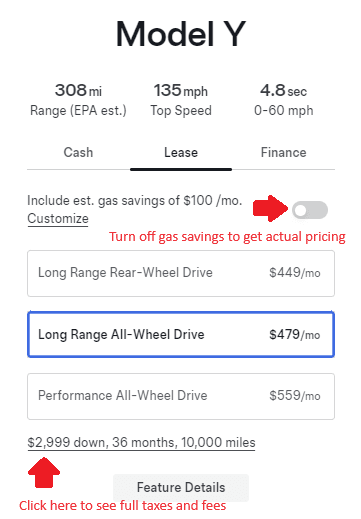The width and height of the screenshot is (361, 519).
Task: Click the $559/mo Performance price
Action: 295,396
